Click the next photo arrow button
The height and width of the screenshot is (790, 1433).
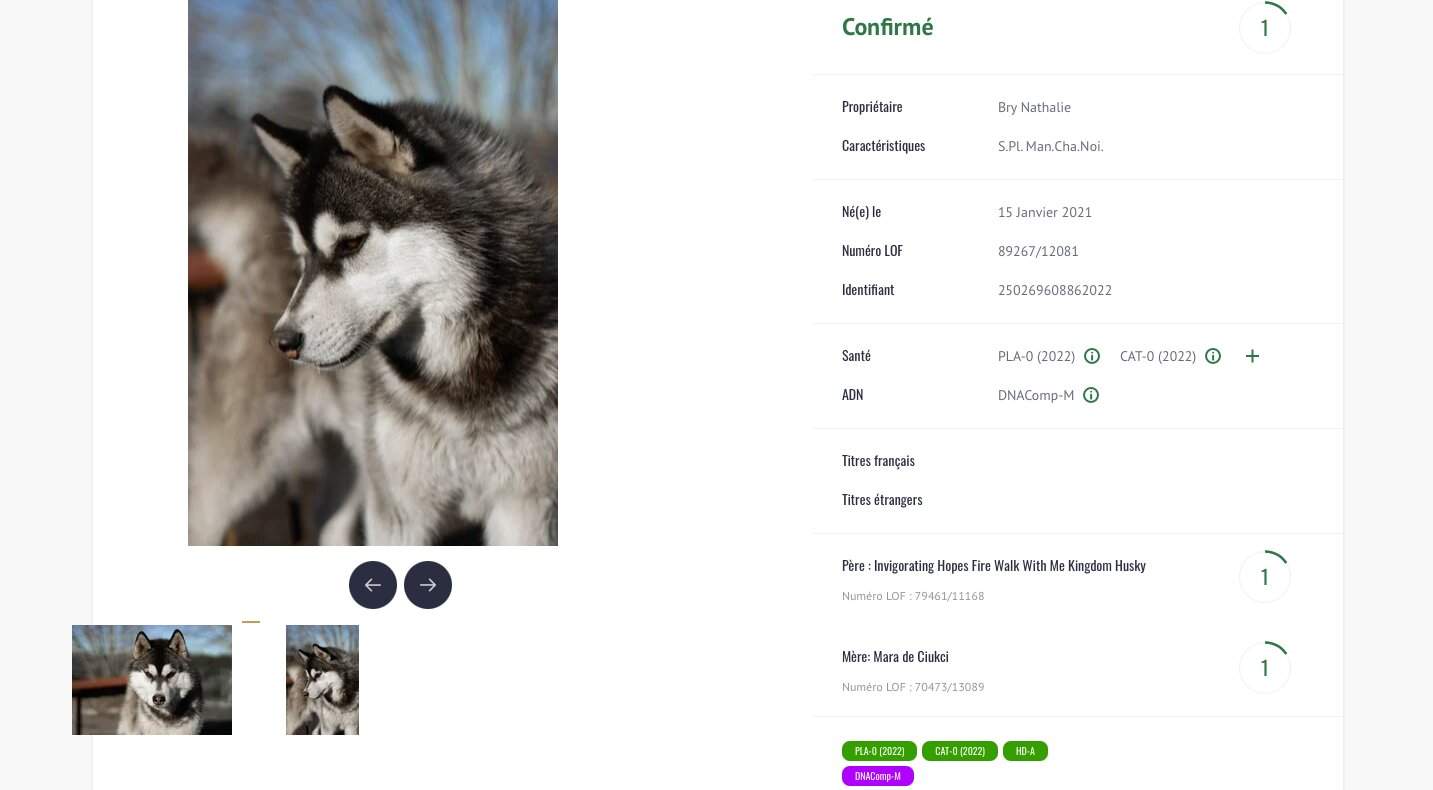coord(428,585)
